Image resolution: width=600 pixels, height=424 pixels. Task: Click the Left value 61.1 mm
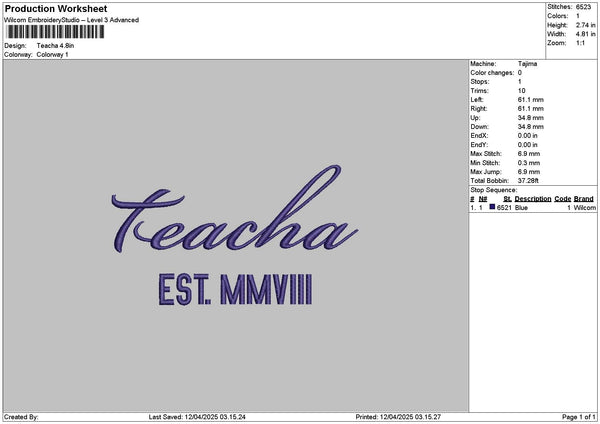[531, 100]
